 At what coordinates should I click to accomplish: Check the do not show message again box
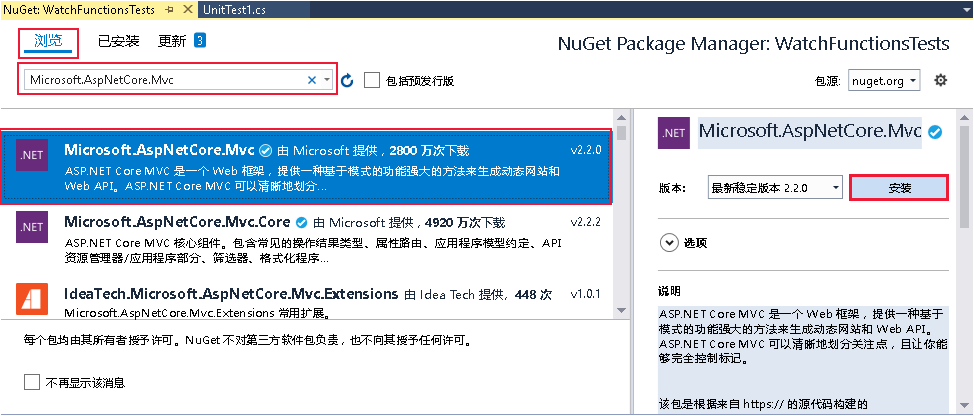(32, 382)
